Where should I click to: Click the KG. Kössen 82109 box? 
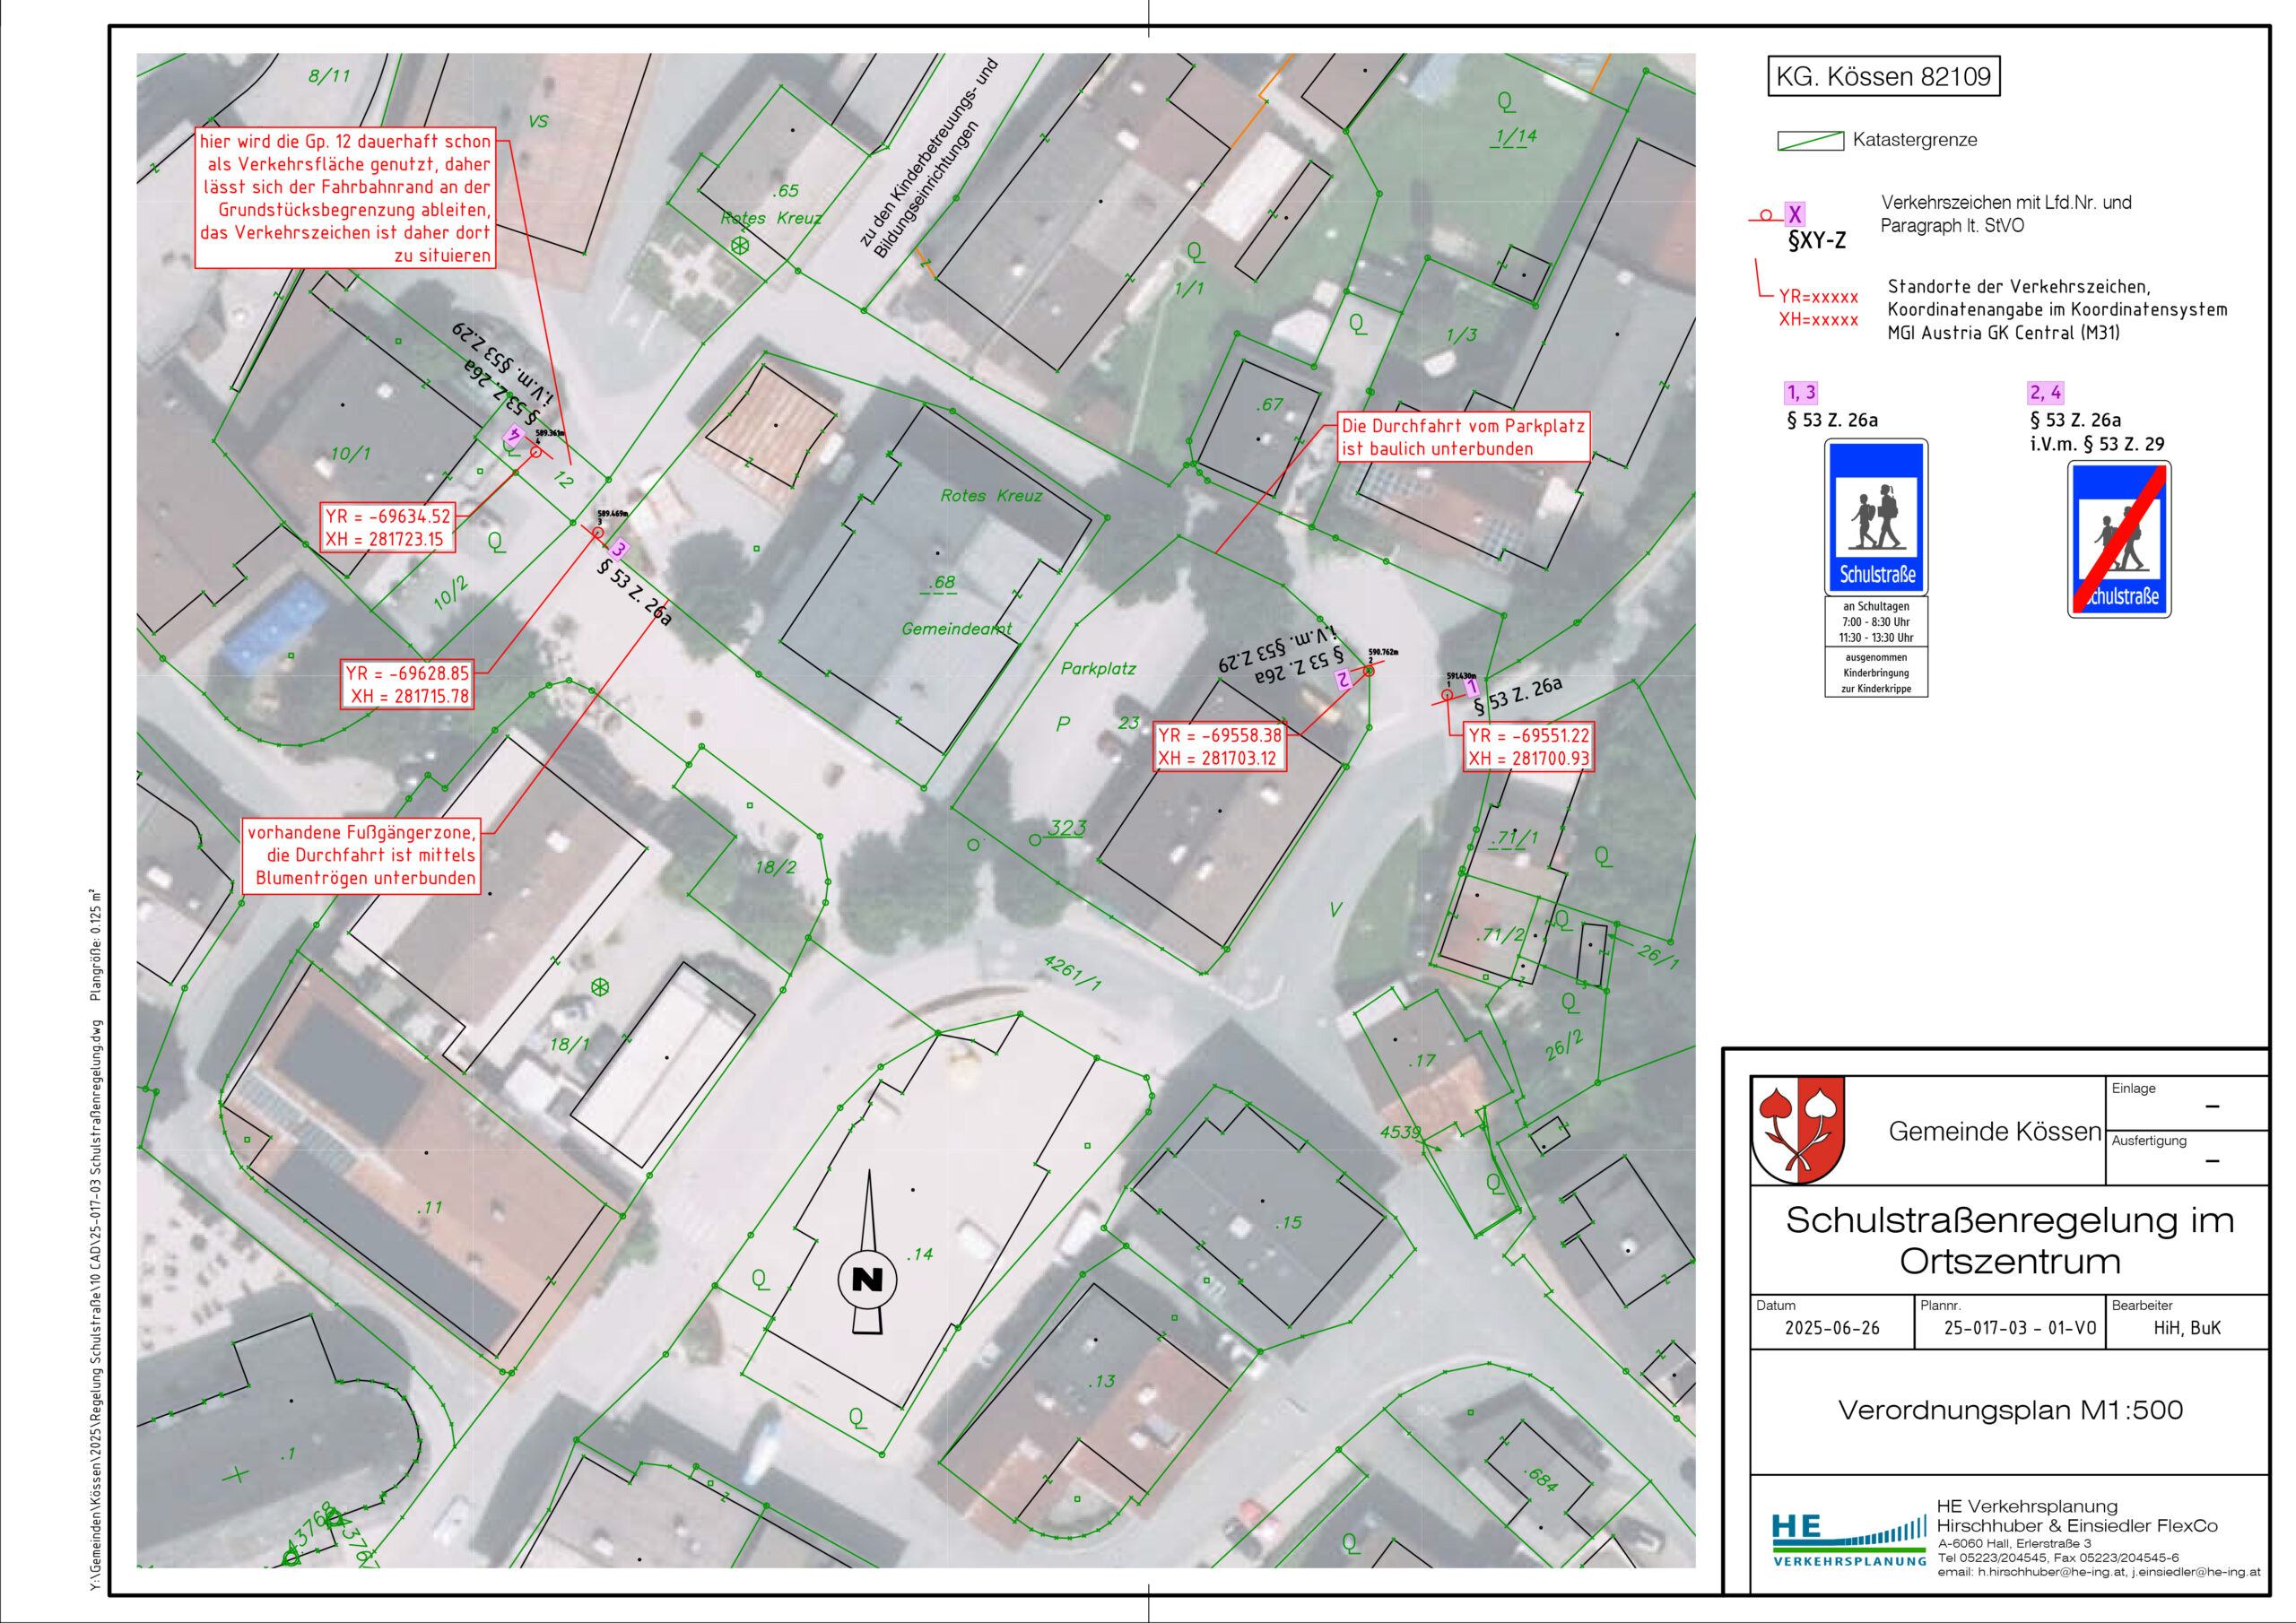tap(1883, 77)
